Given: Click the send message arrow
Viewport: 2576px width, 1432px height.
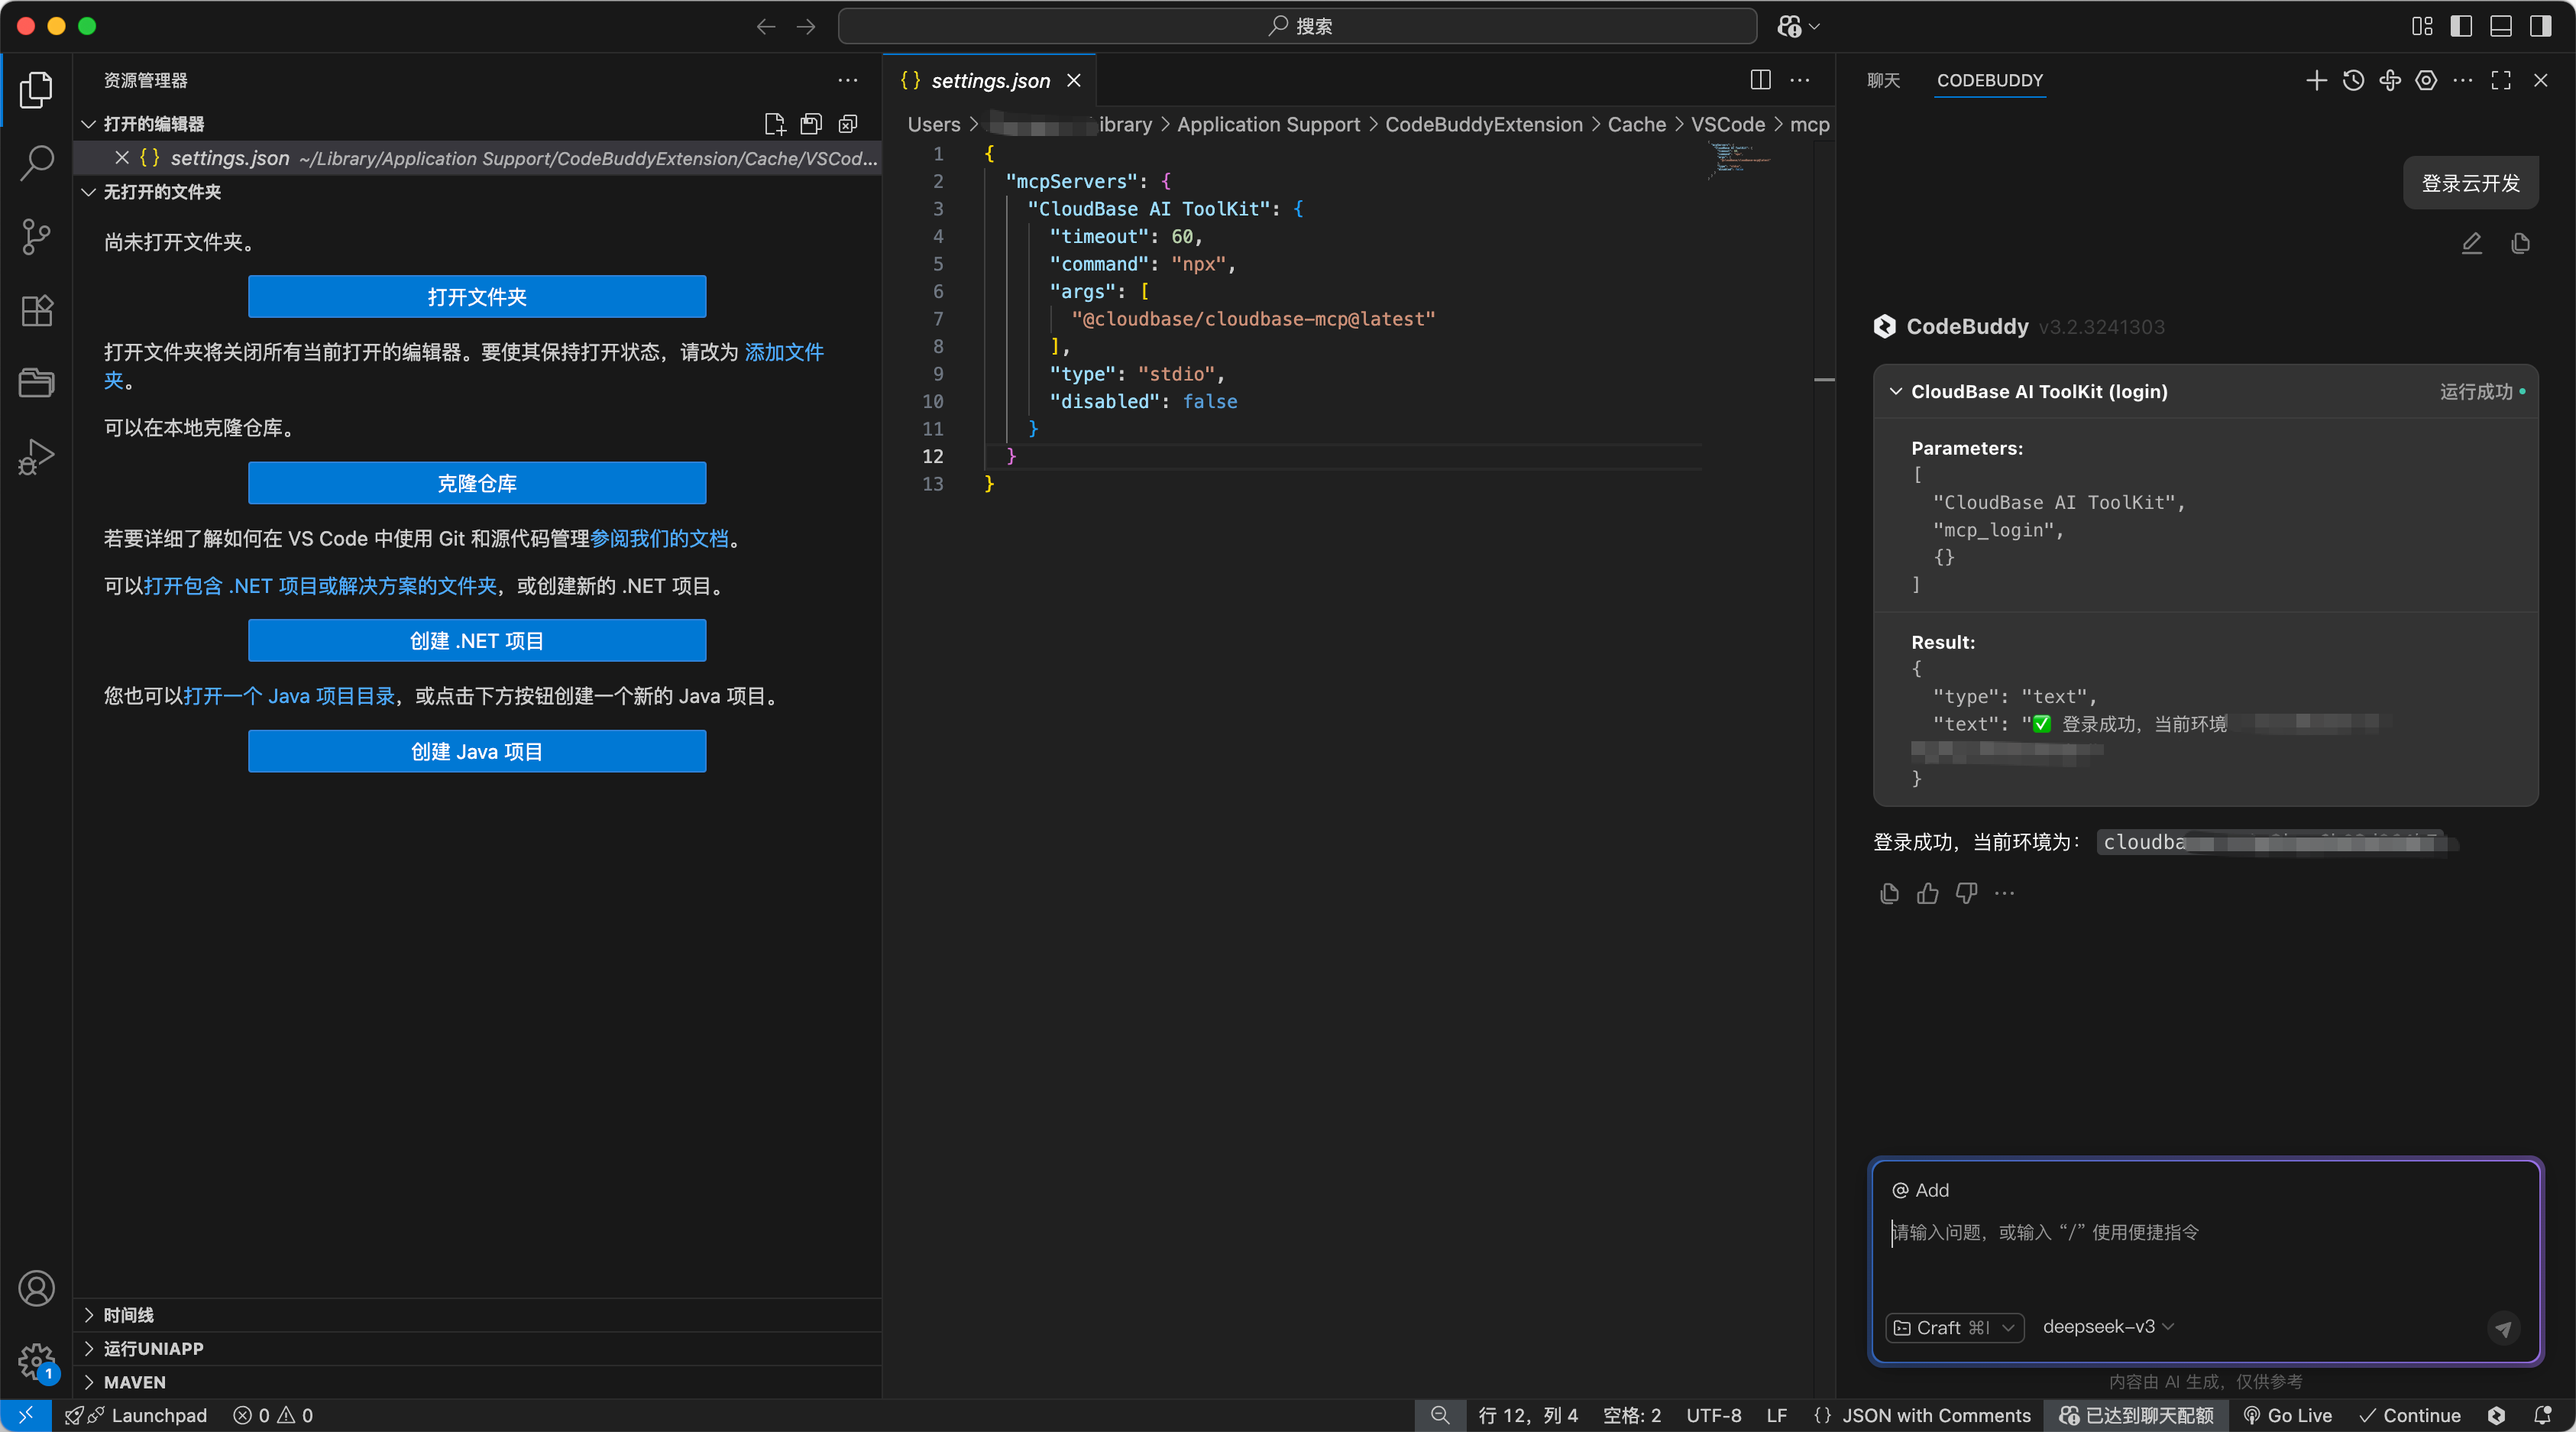Looking at the screenshot, I should click(x=2503, y=1328).
